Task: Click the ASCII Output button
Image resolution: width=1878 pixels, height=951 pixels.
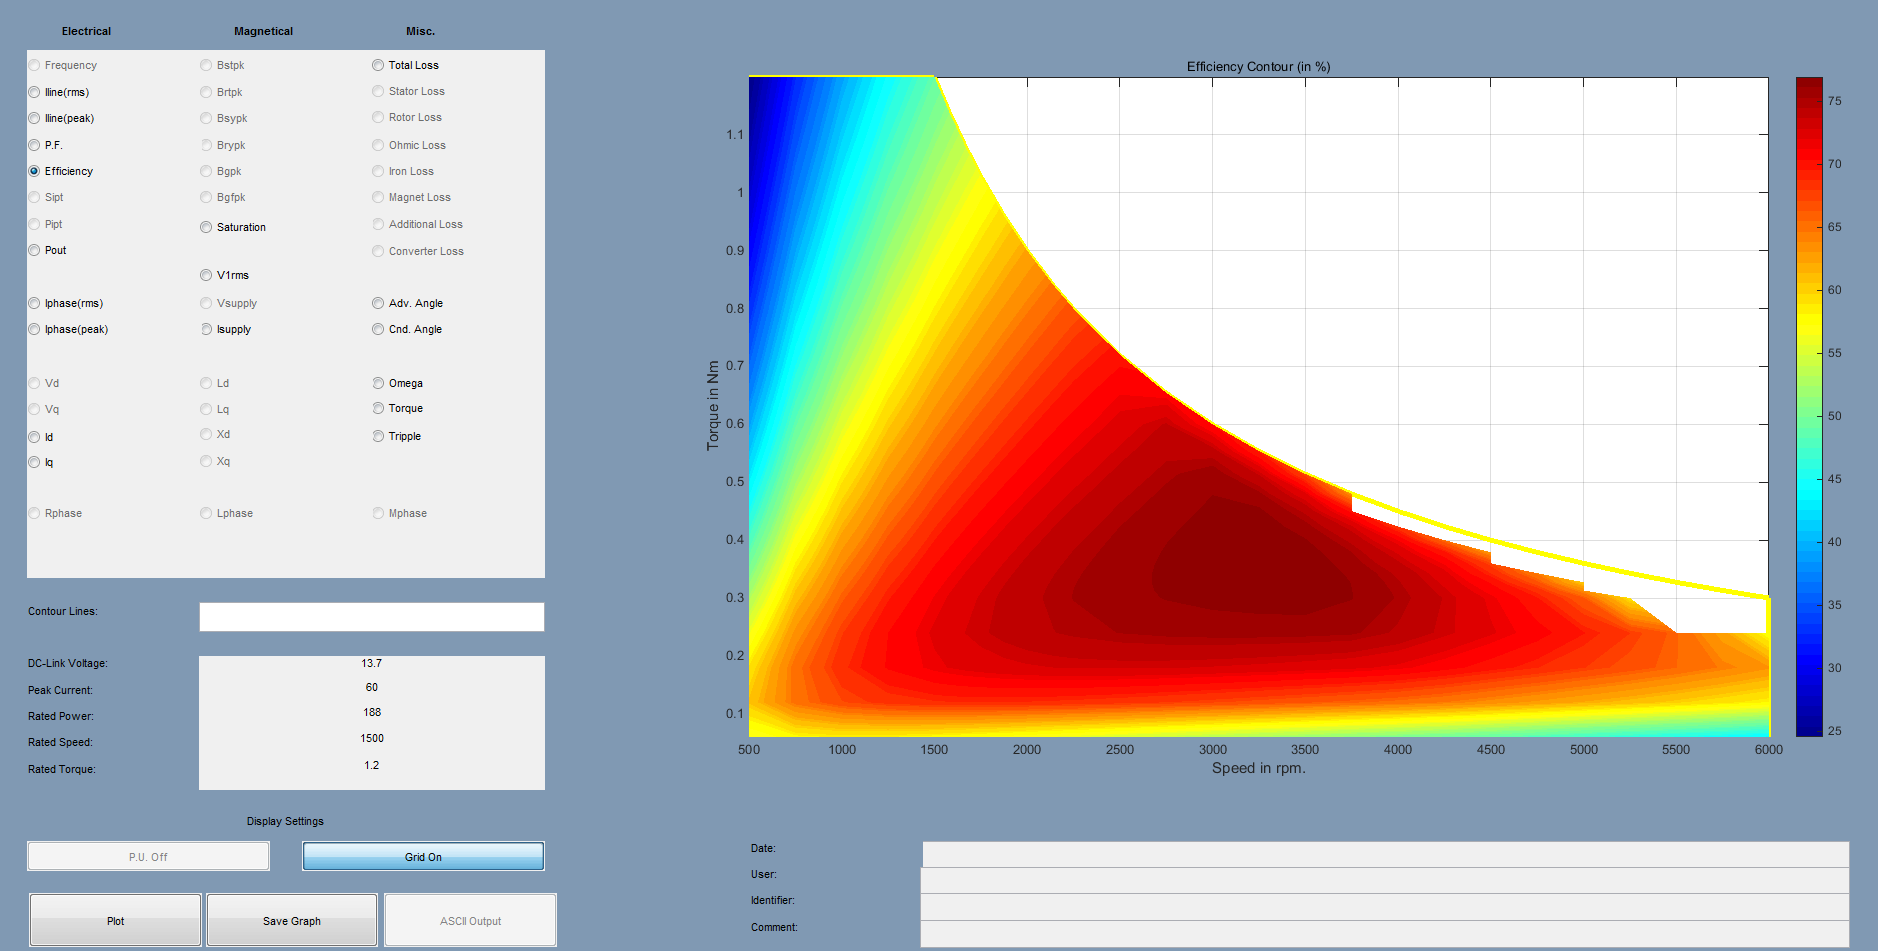Action: [x=470, y=920]
